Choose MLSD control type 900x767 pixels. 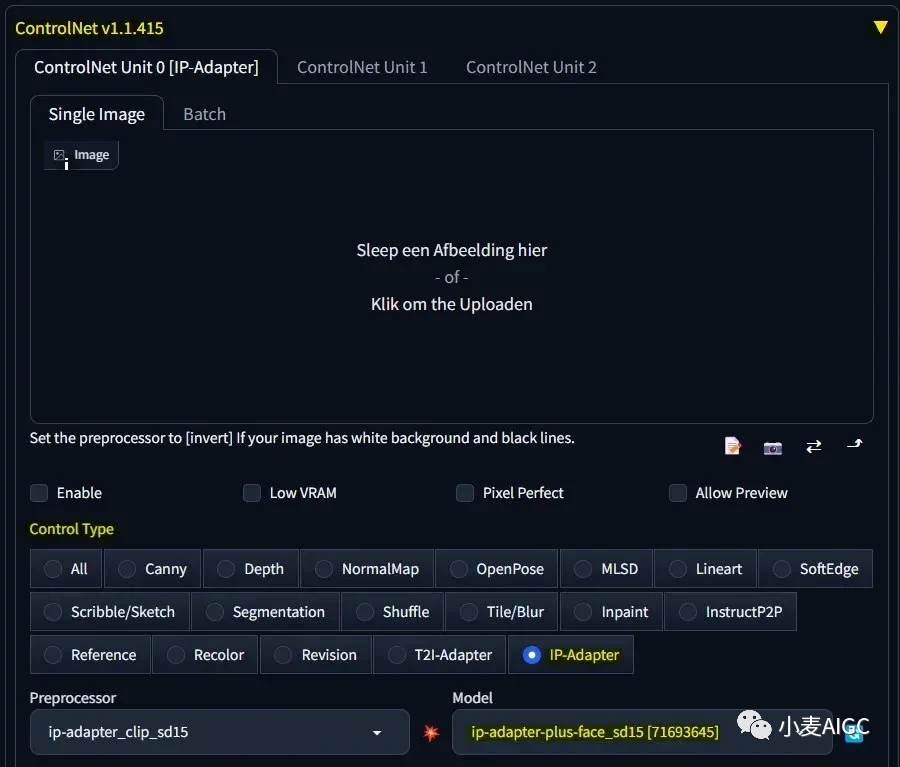pyautogui.click(x=606, y=568)
